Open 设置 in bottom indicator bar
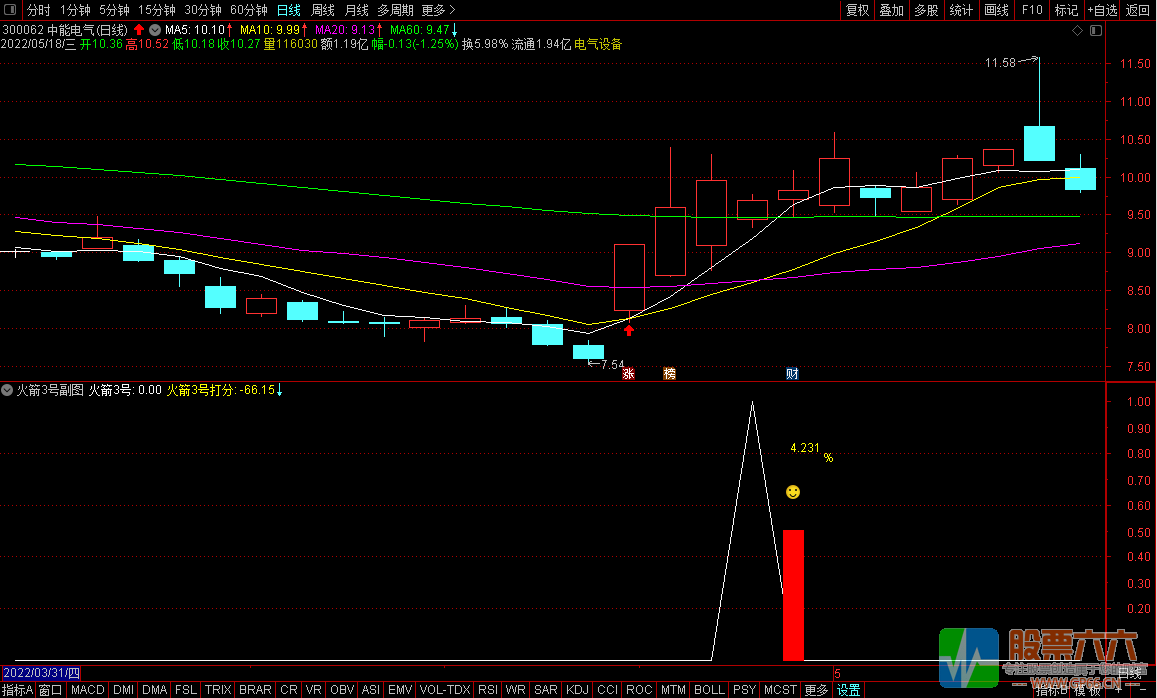Image resolution: width=1157 pixels, height=698 pixels. pos(849,690)
